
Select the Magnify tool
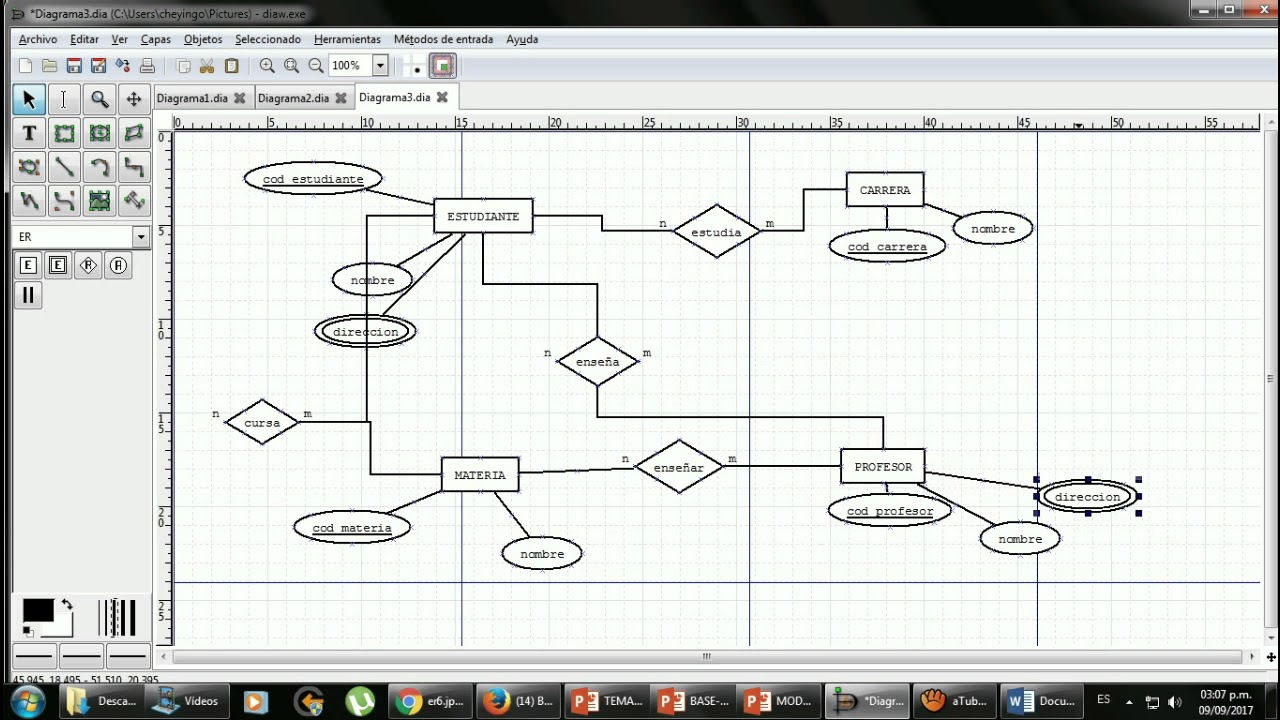[99, 99]
